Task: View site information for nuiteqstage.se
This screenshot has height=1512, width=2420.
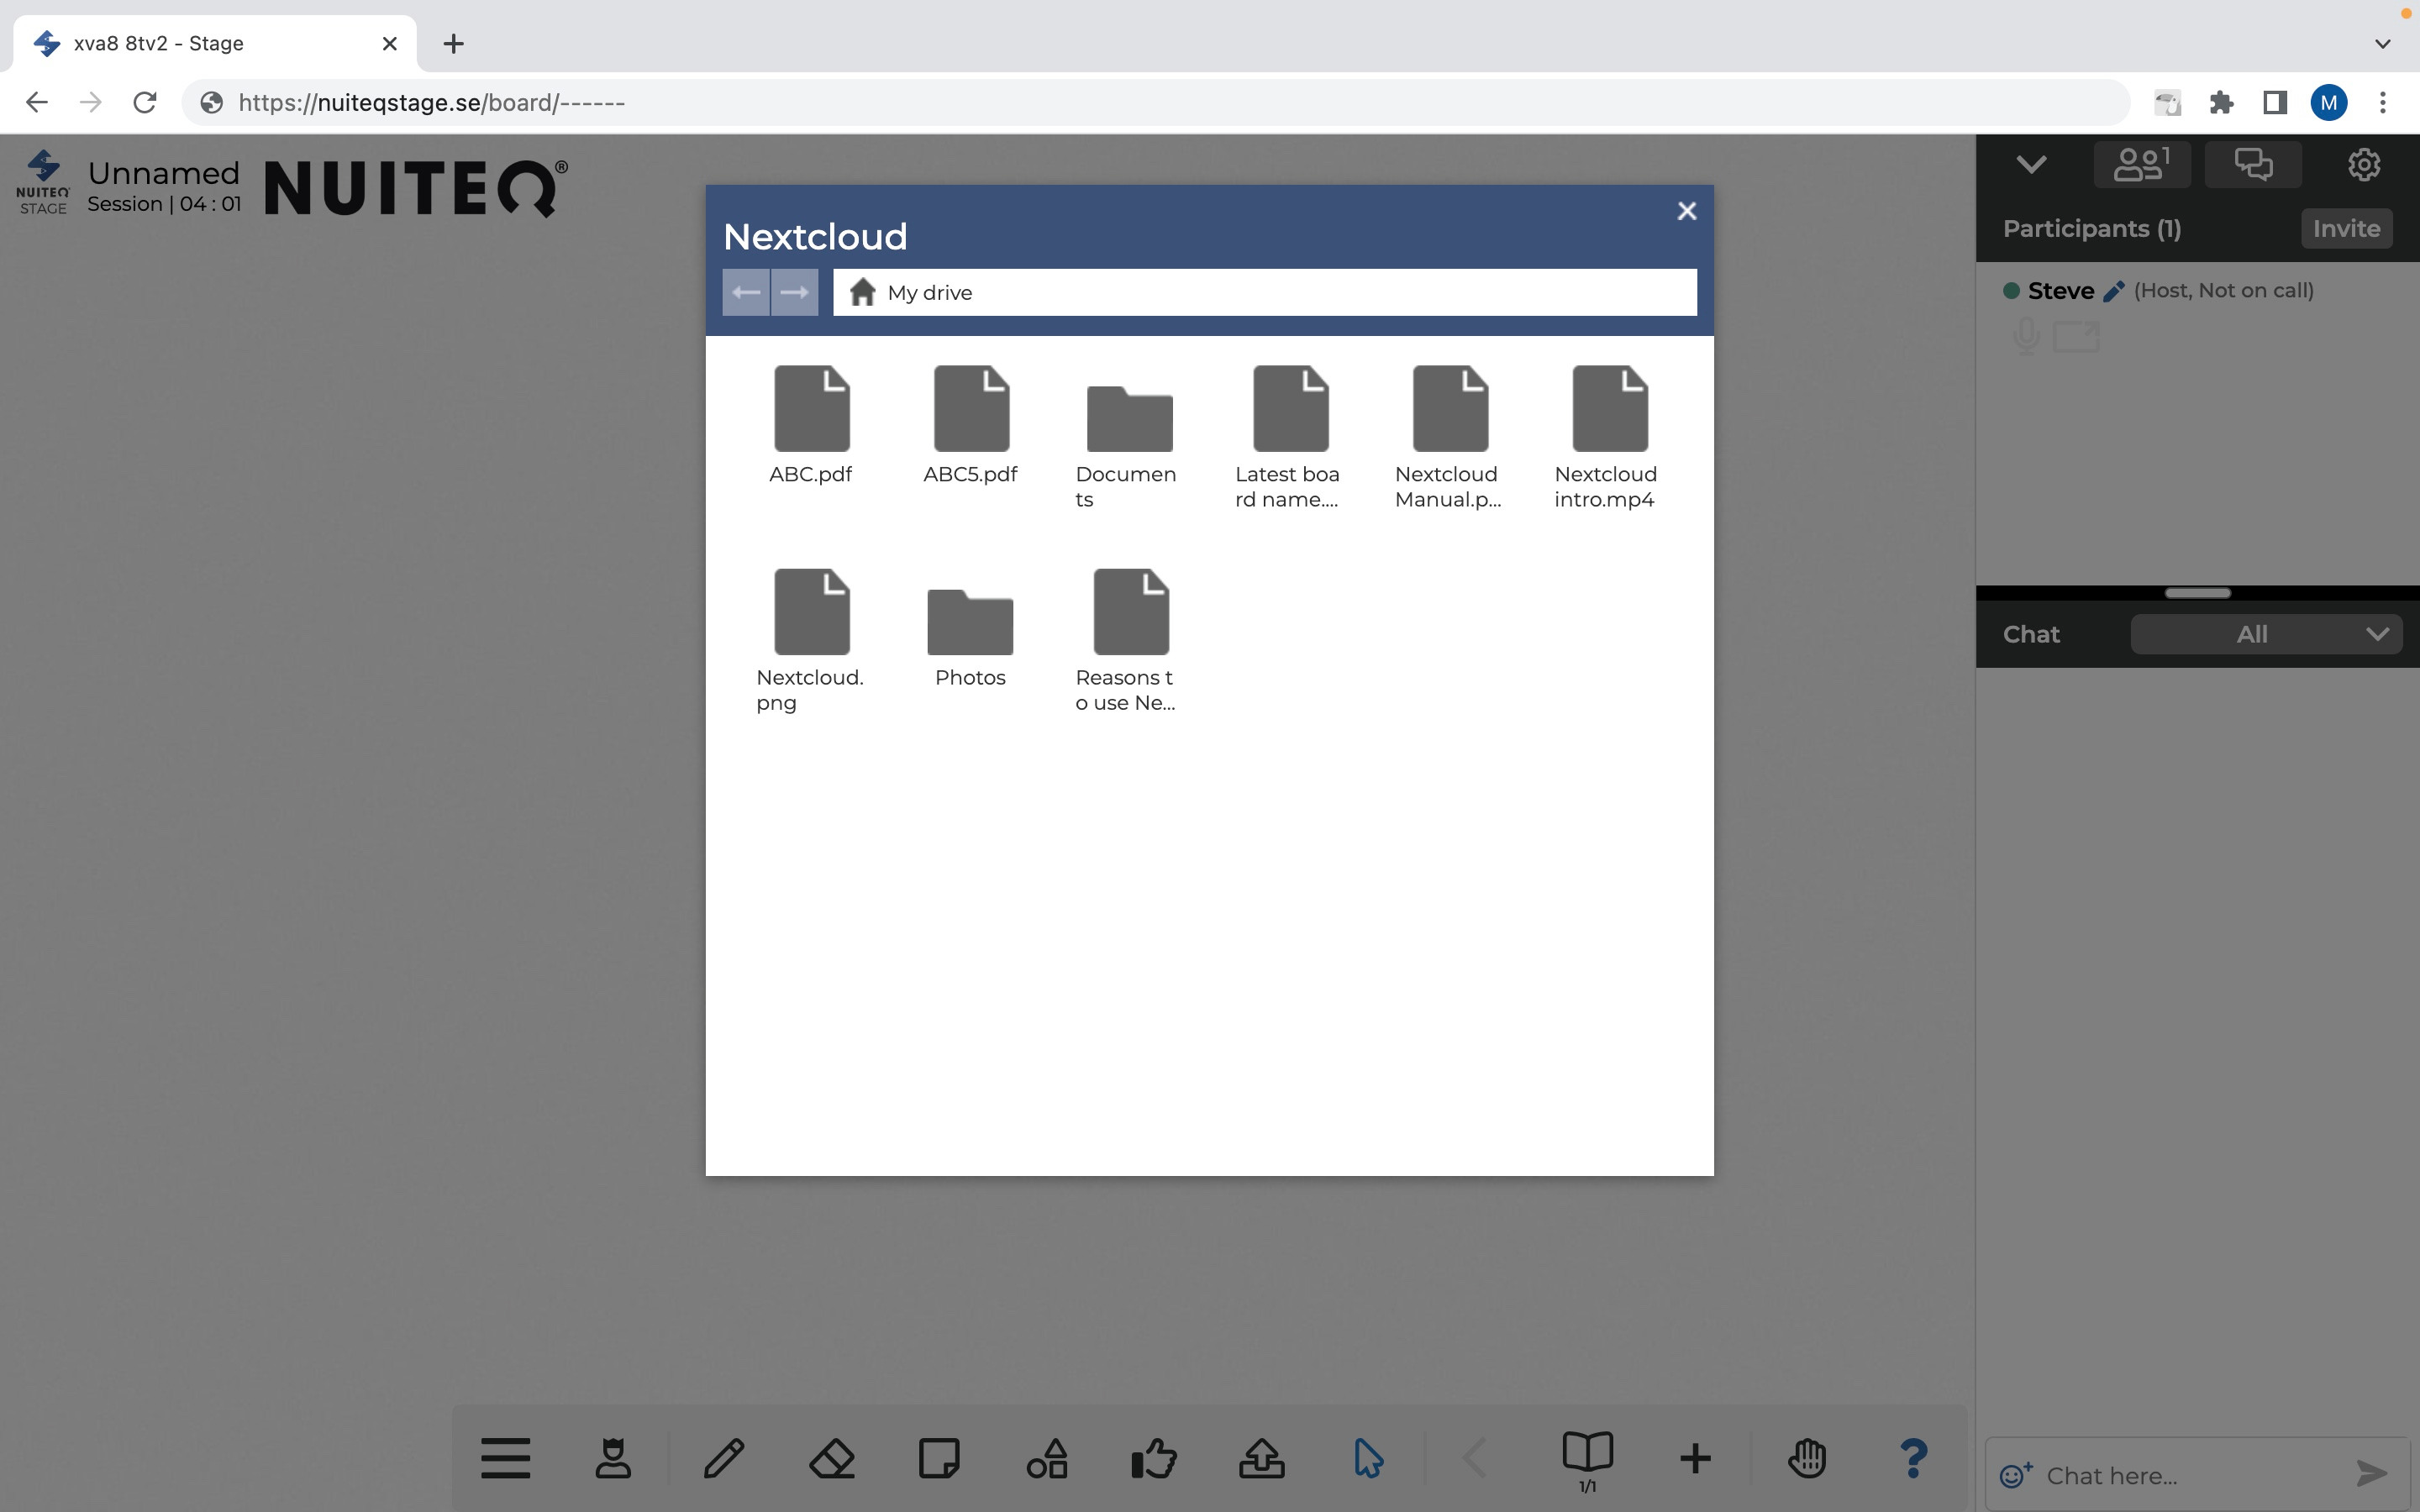Action: click(x=211, y=102)
